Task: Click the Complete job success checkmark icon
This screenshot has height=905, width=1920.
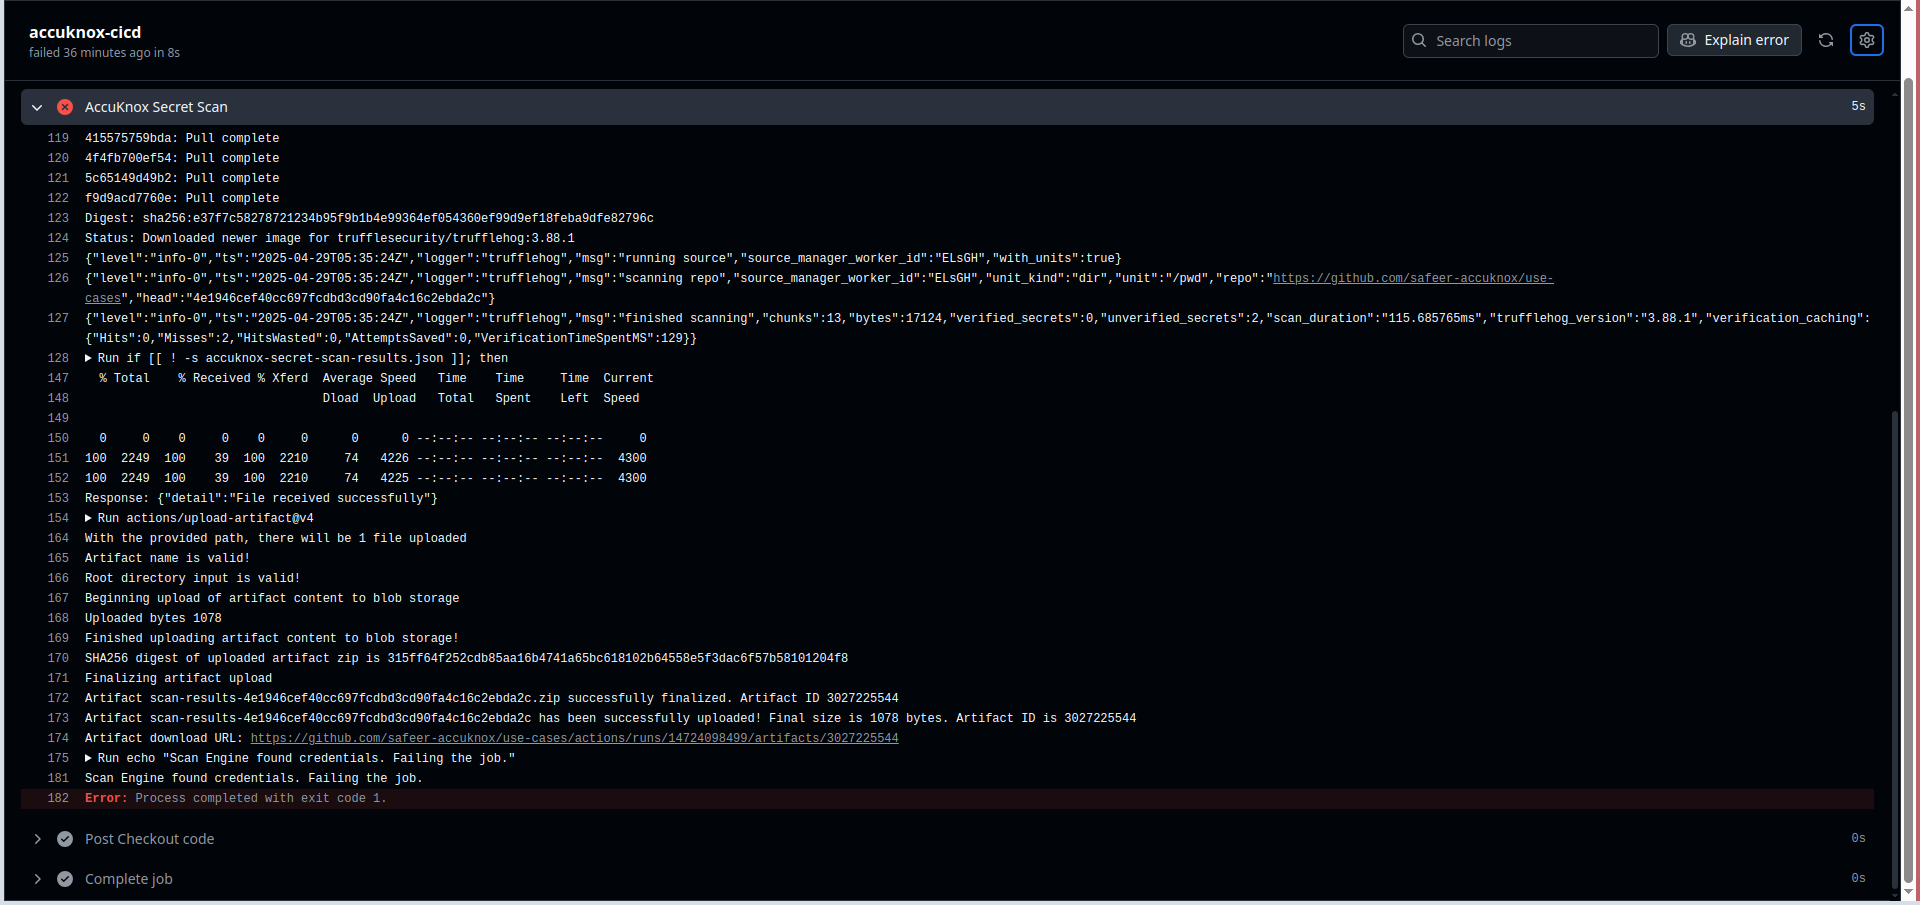Action: tap(65, 879)
